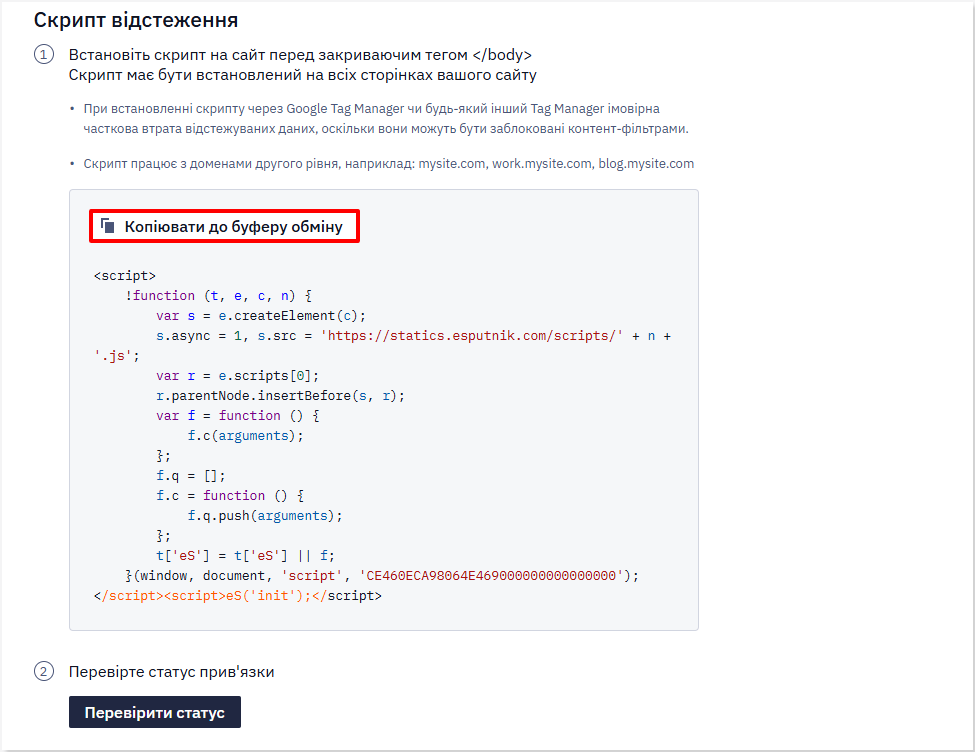Viewport: 975px width, 752px height.
Task: Click Копіювати до буферу обміну text
Action: (233, 226)
